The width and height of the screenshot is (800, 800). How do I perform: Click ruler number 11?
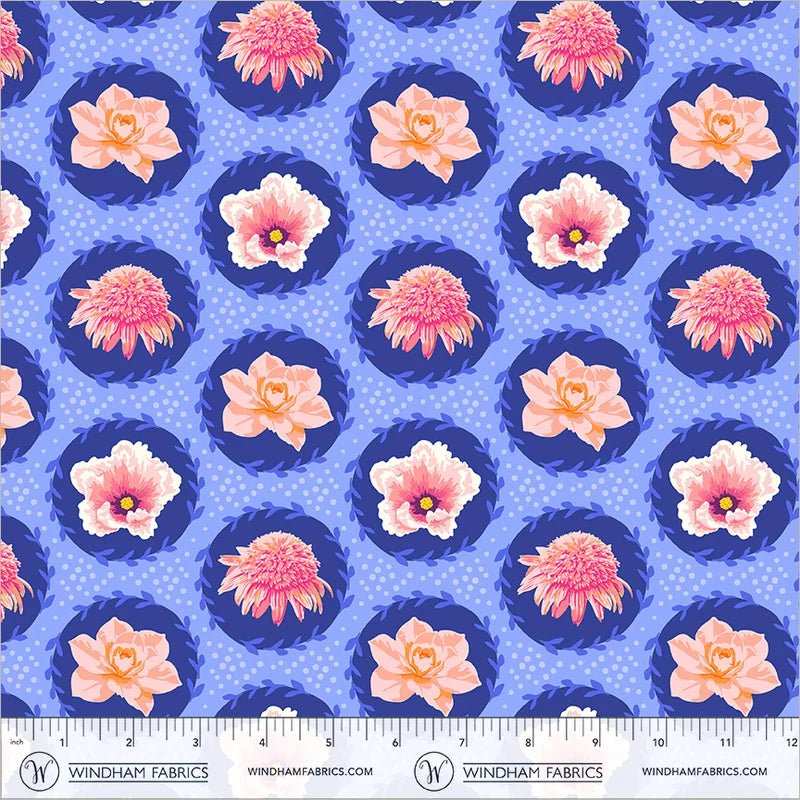[726, 742]
